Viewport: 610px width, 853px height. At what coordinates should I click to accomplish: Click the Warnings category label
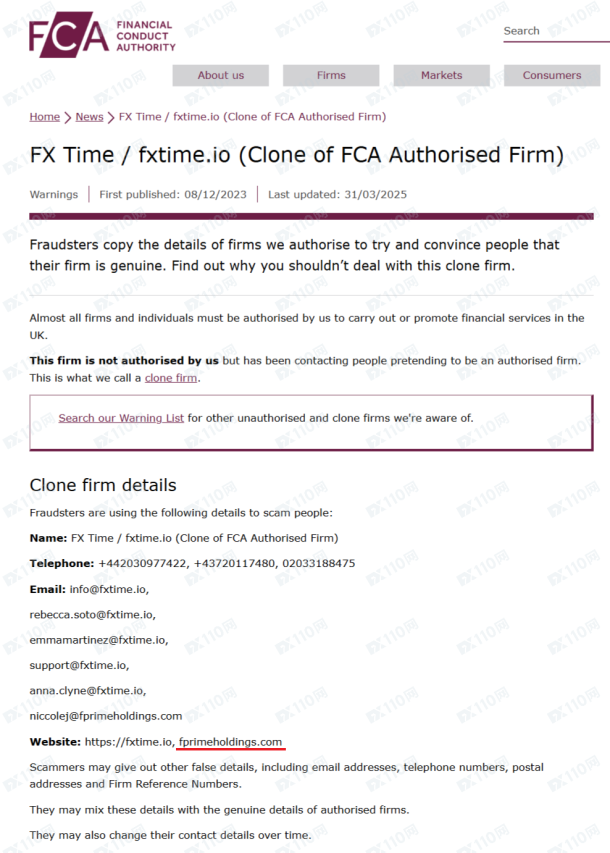pyautogui.click(x=53, y=194)
